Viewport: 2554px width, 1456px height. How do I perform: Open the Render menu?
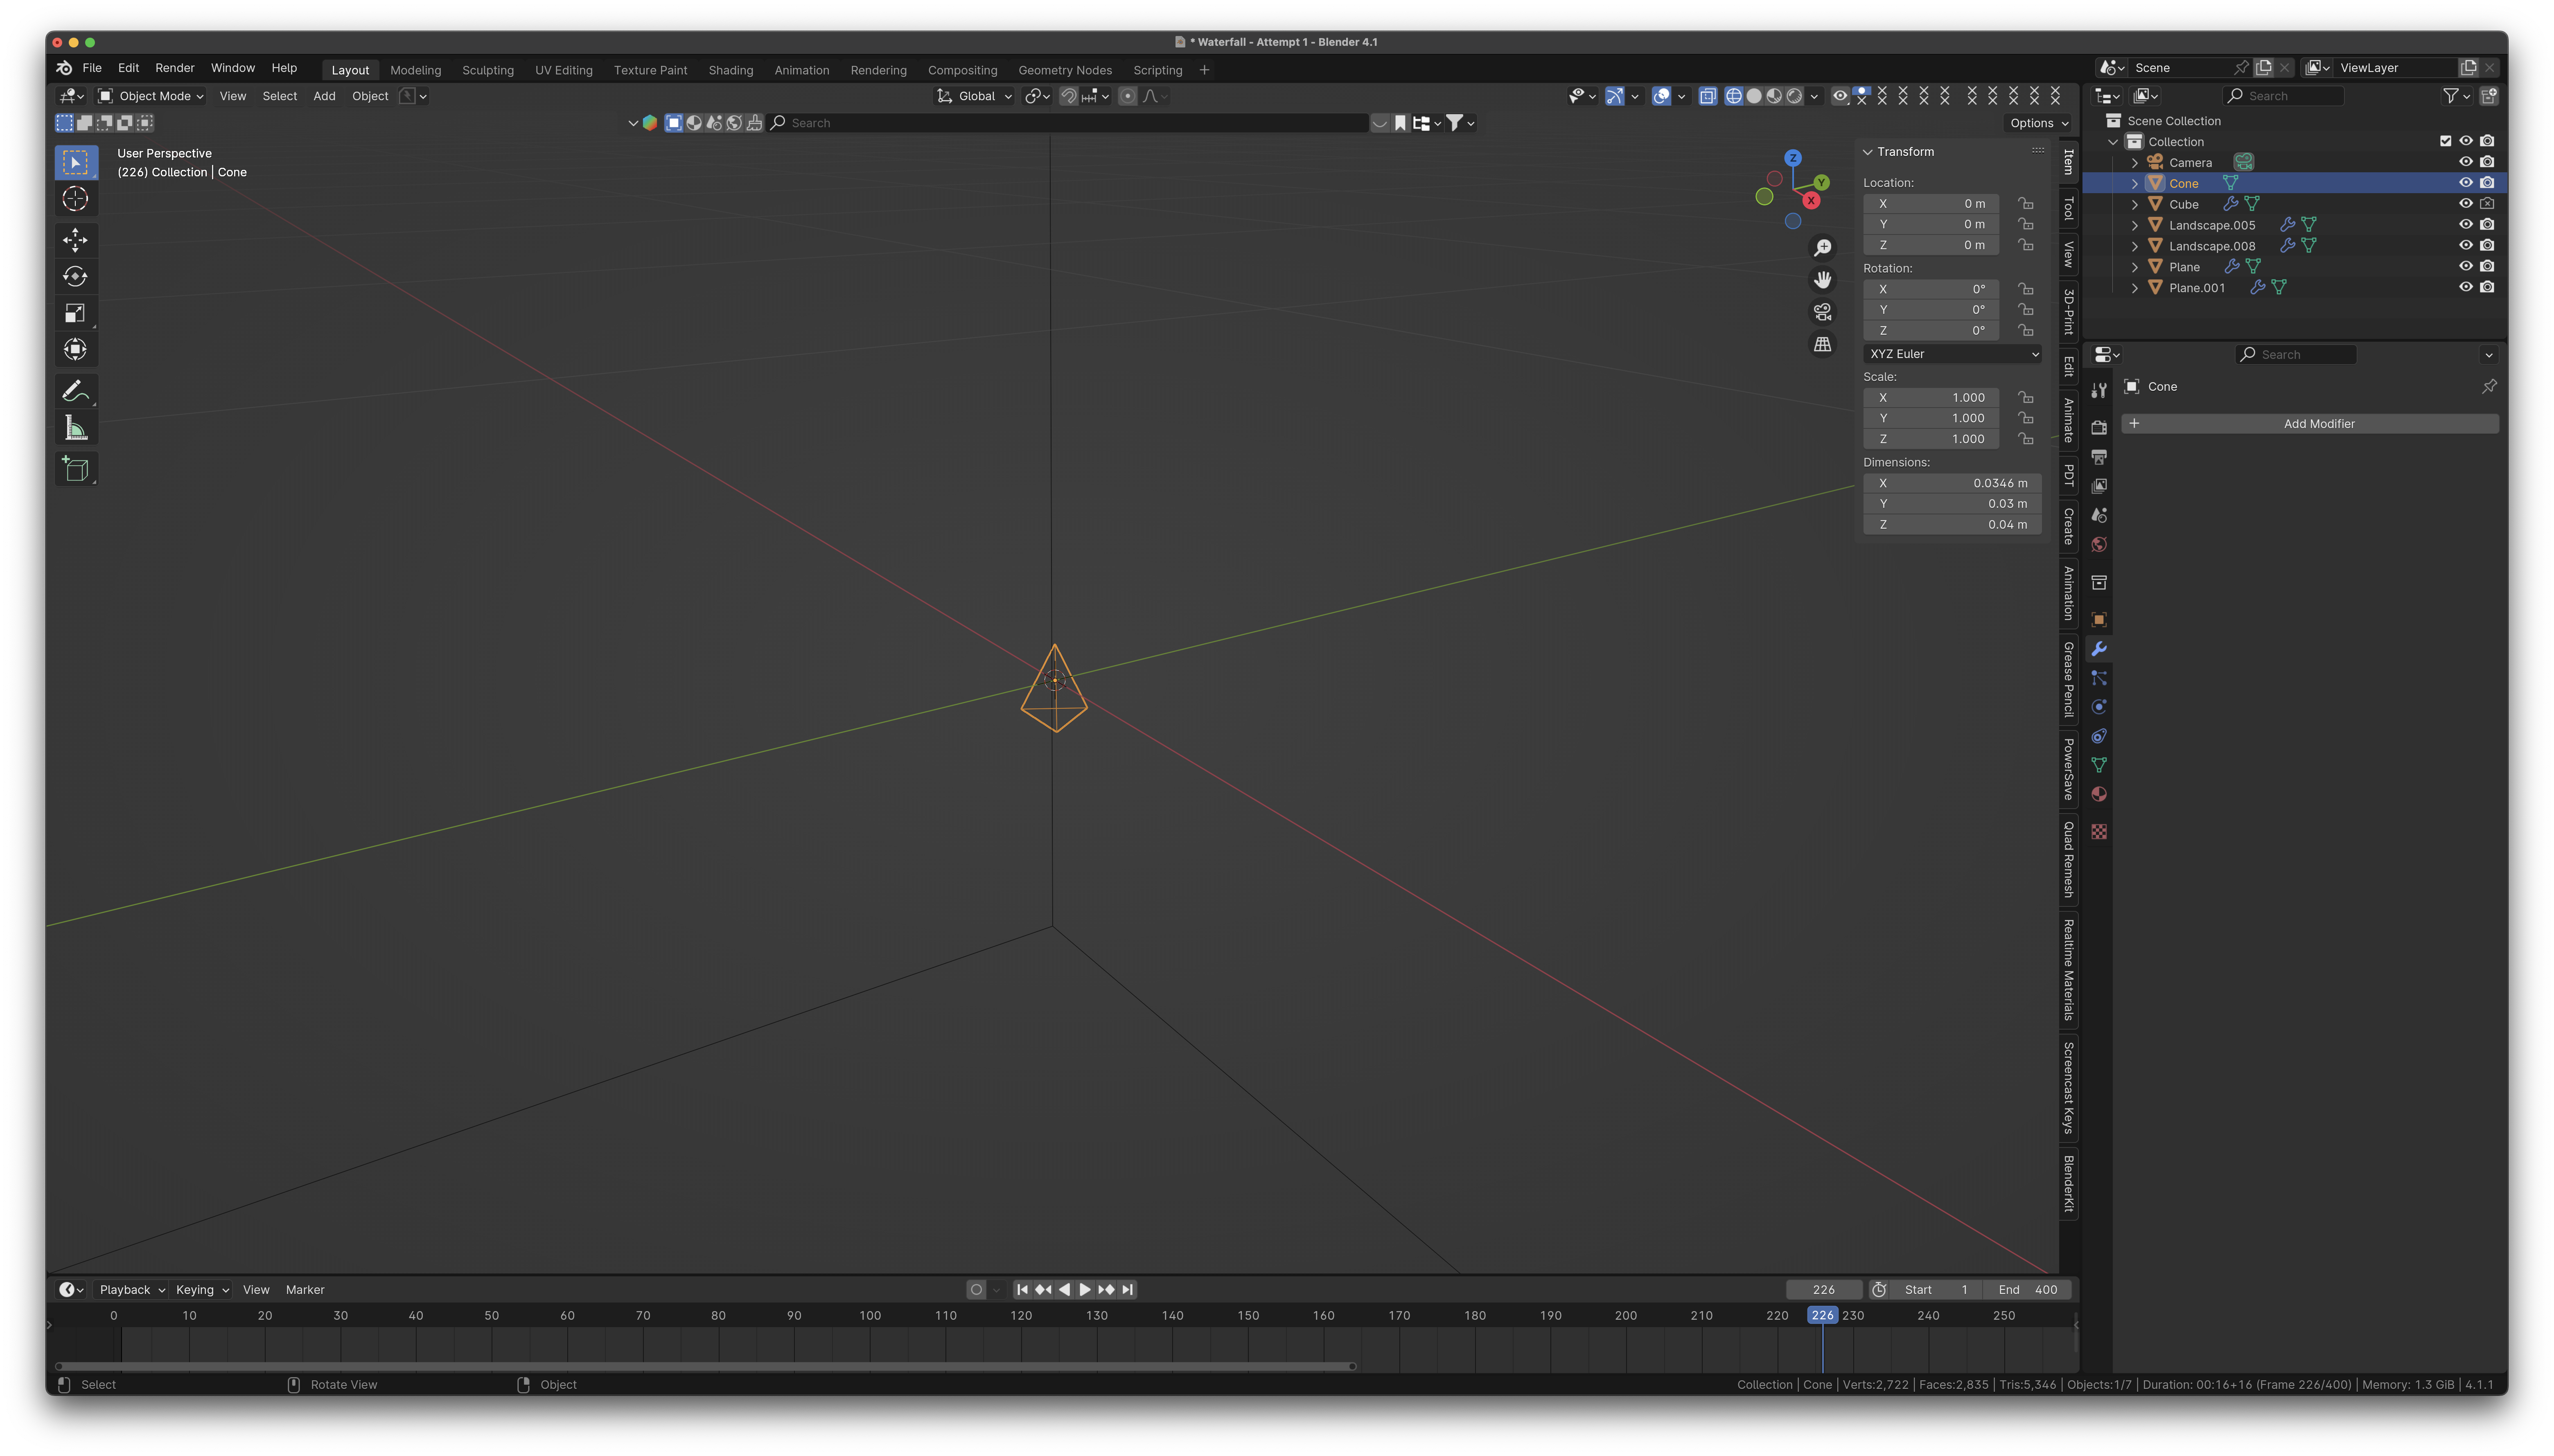pyautogui.click(x=175, y=68)
